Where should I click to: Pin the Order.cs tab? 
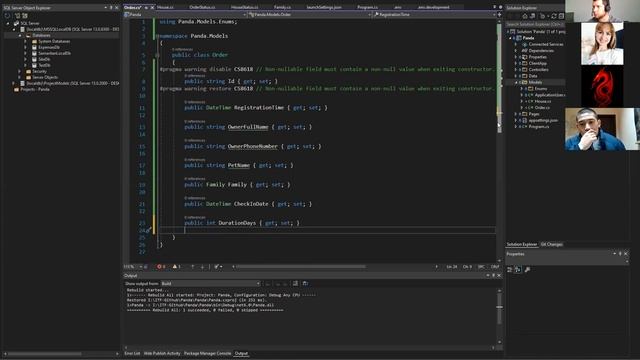146,7
